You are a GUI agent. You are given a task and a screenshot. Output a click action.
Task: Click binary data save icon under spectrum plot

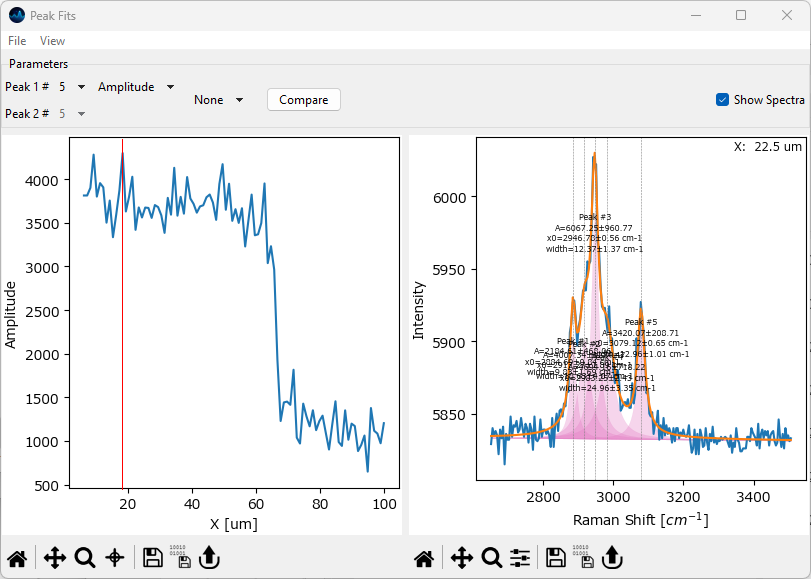coord(584,558)
